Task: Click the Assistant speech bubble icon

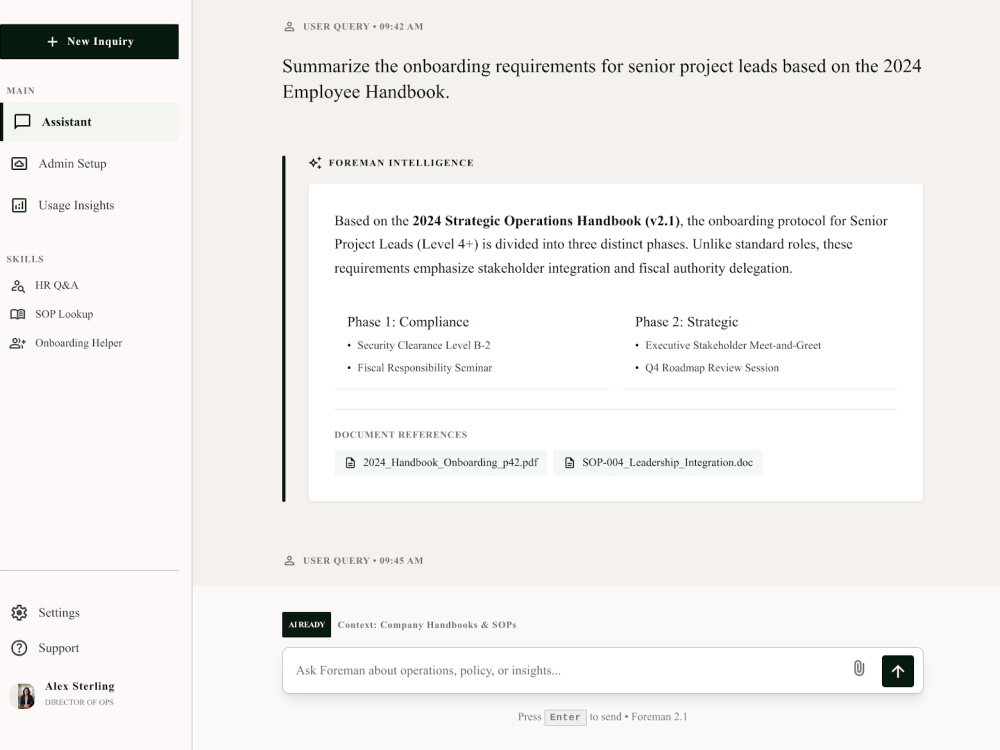Action: [x=22, y=122]
